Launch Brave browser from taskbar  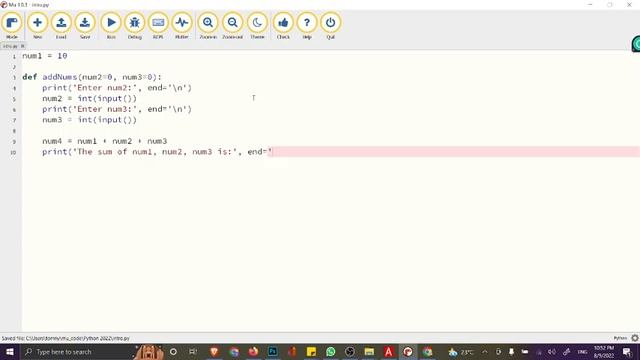(x=214, y=351)
